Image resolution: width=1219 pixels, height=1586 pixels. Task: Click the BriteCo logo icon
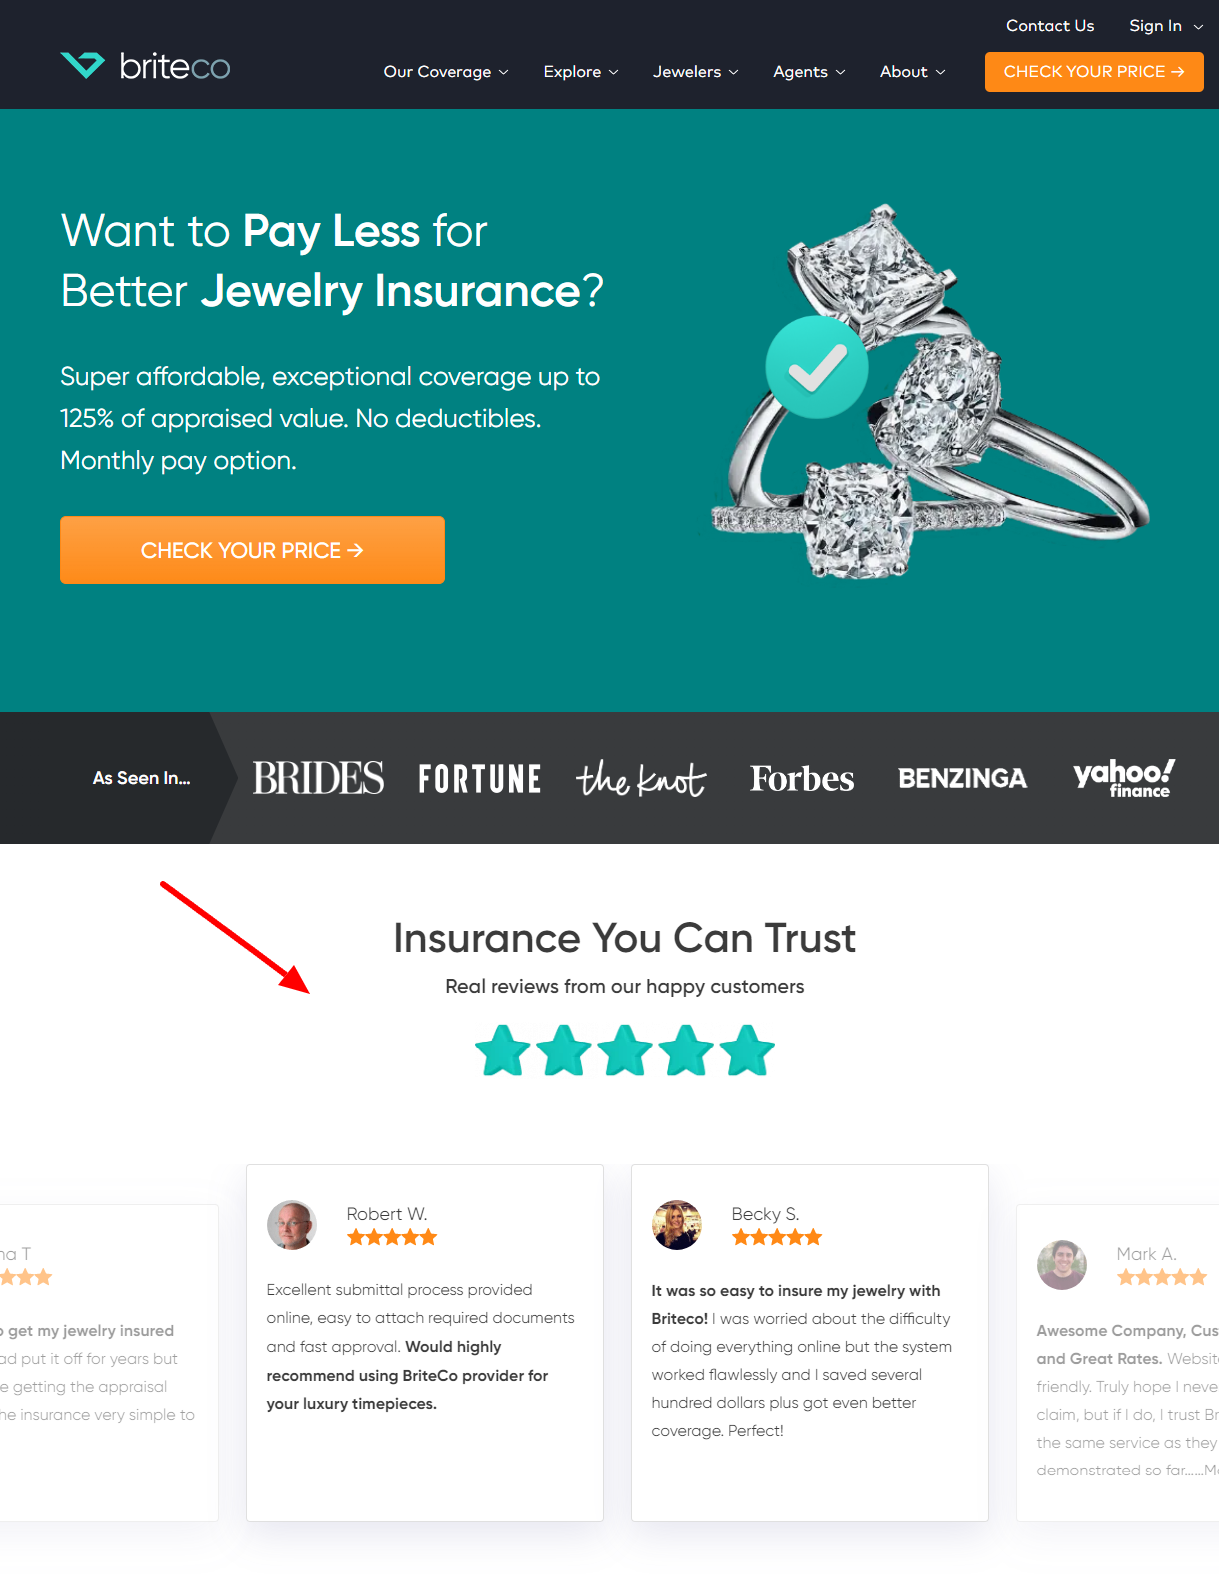(x=82, y=65)
